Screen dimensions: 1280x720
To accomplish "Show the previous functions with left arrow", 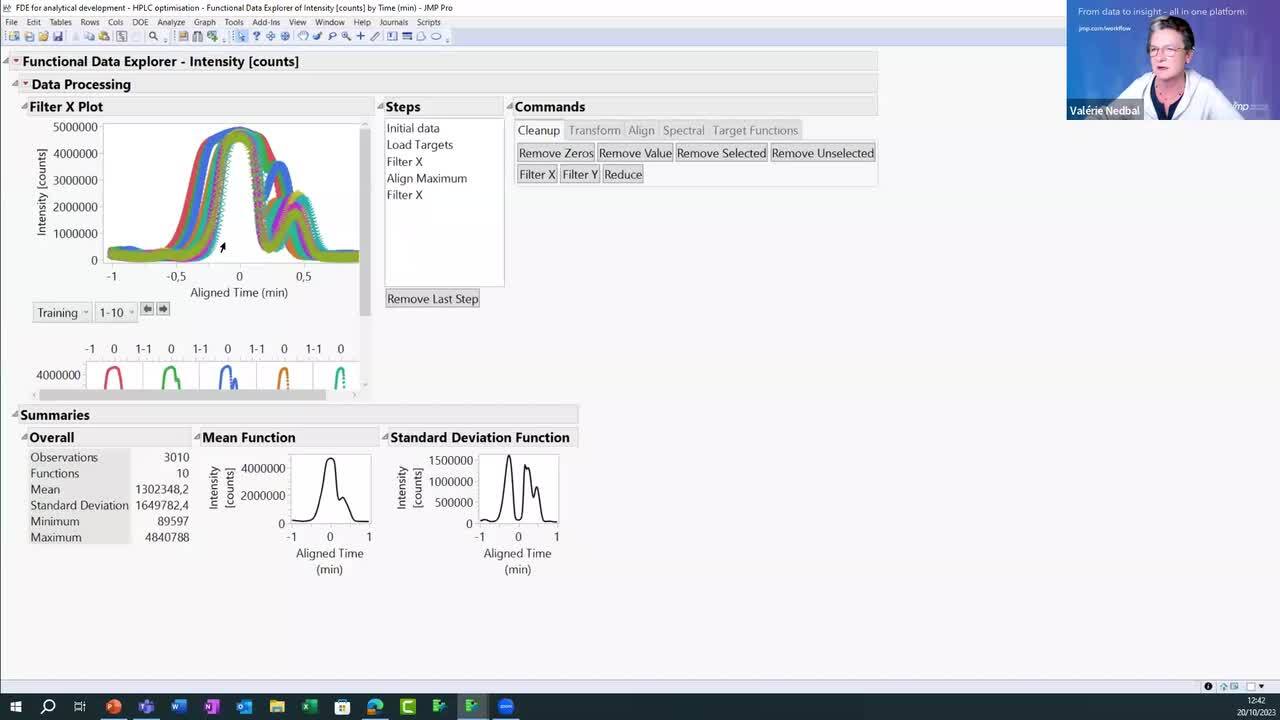I will pos(147,309).
